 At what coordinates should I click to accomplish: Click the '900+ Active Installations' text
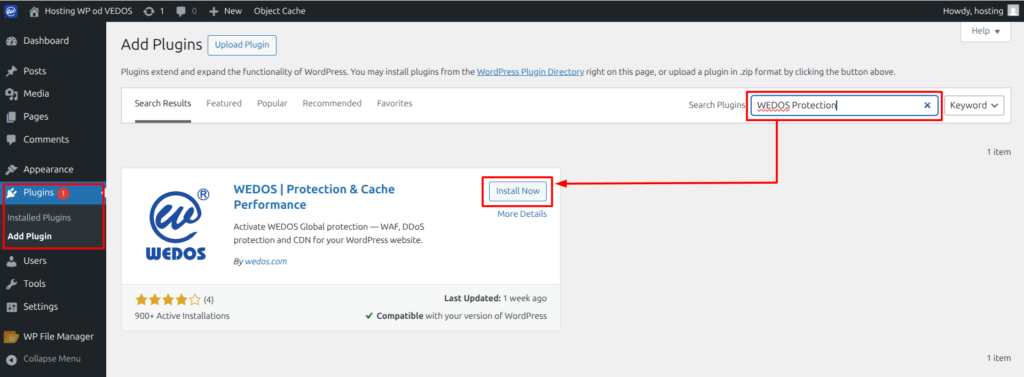(182, 316)
